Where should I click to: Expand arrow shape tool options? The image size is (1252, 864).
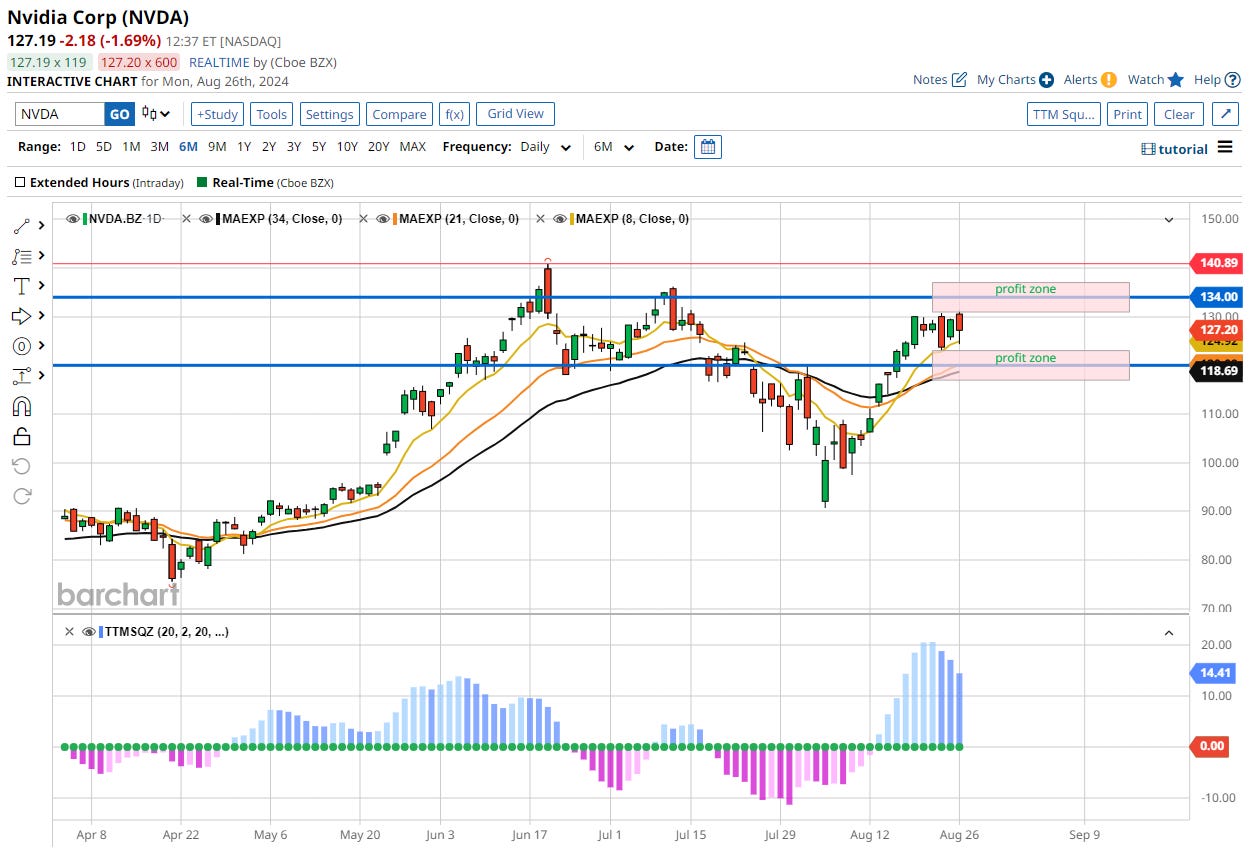(41, 316)
